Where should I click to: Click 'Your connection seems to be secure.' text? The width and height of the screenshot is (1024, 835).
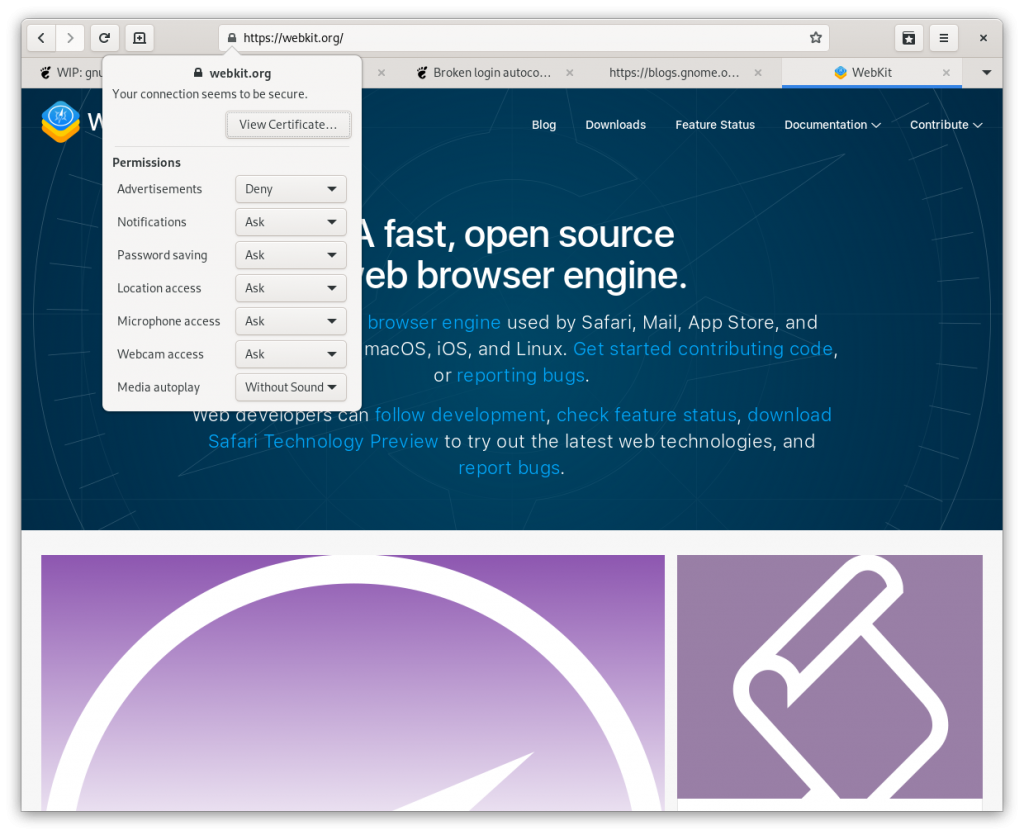(x=210, y=94)
